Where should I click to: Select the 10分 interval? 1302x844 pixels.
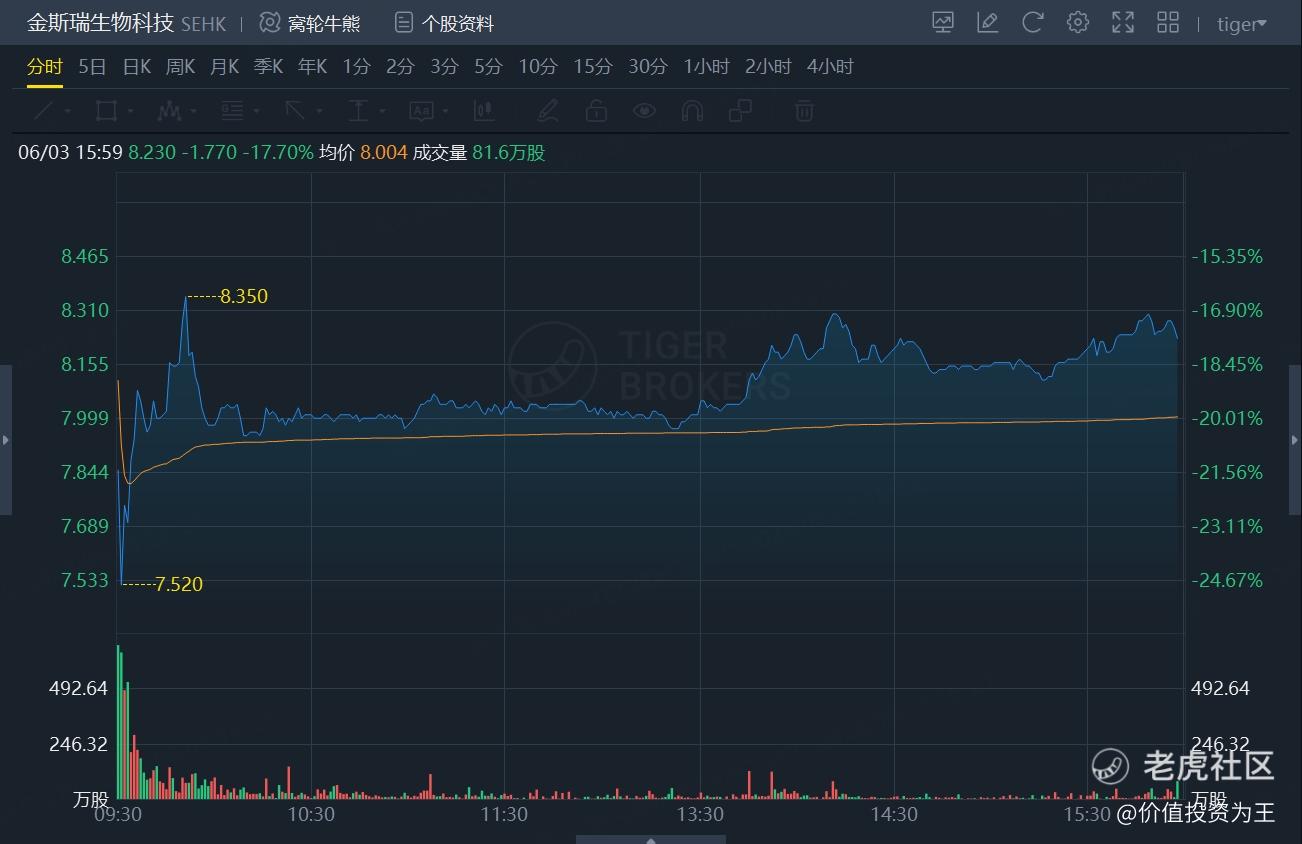(x=537, y=67)
